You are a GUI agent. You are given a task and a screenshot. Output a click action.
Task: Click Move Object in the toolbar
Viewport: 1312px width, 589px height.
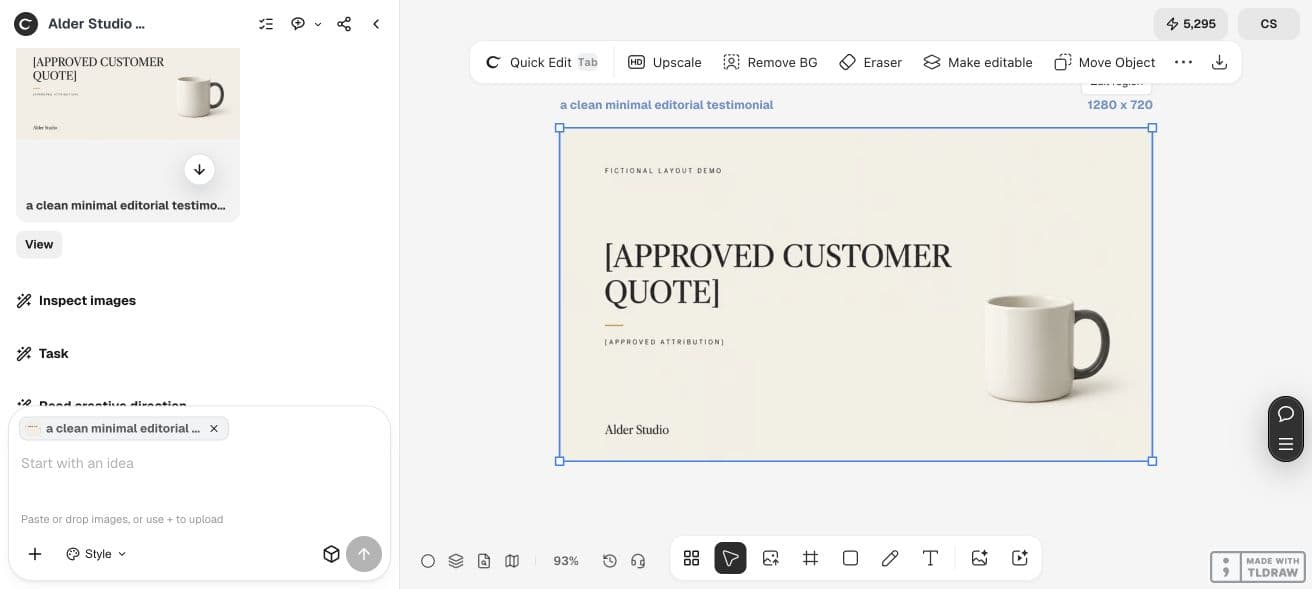[x=1105, y=62]
